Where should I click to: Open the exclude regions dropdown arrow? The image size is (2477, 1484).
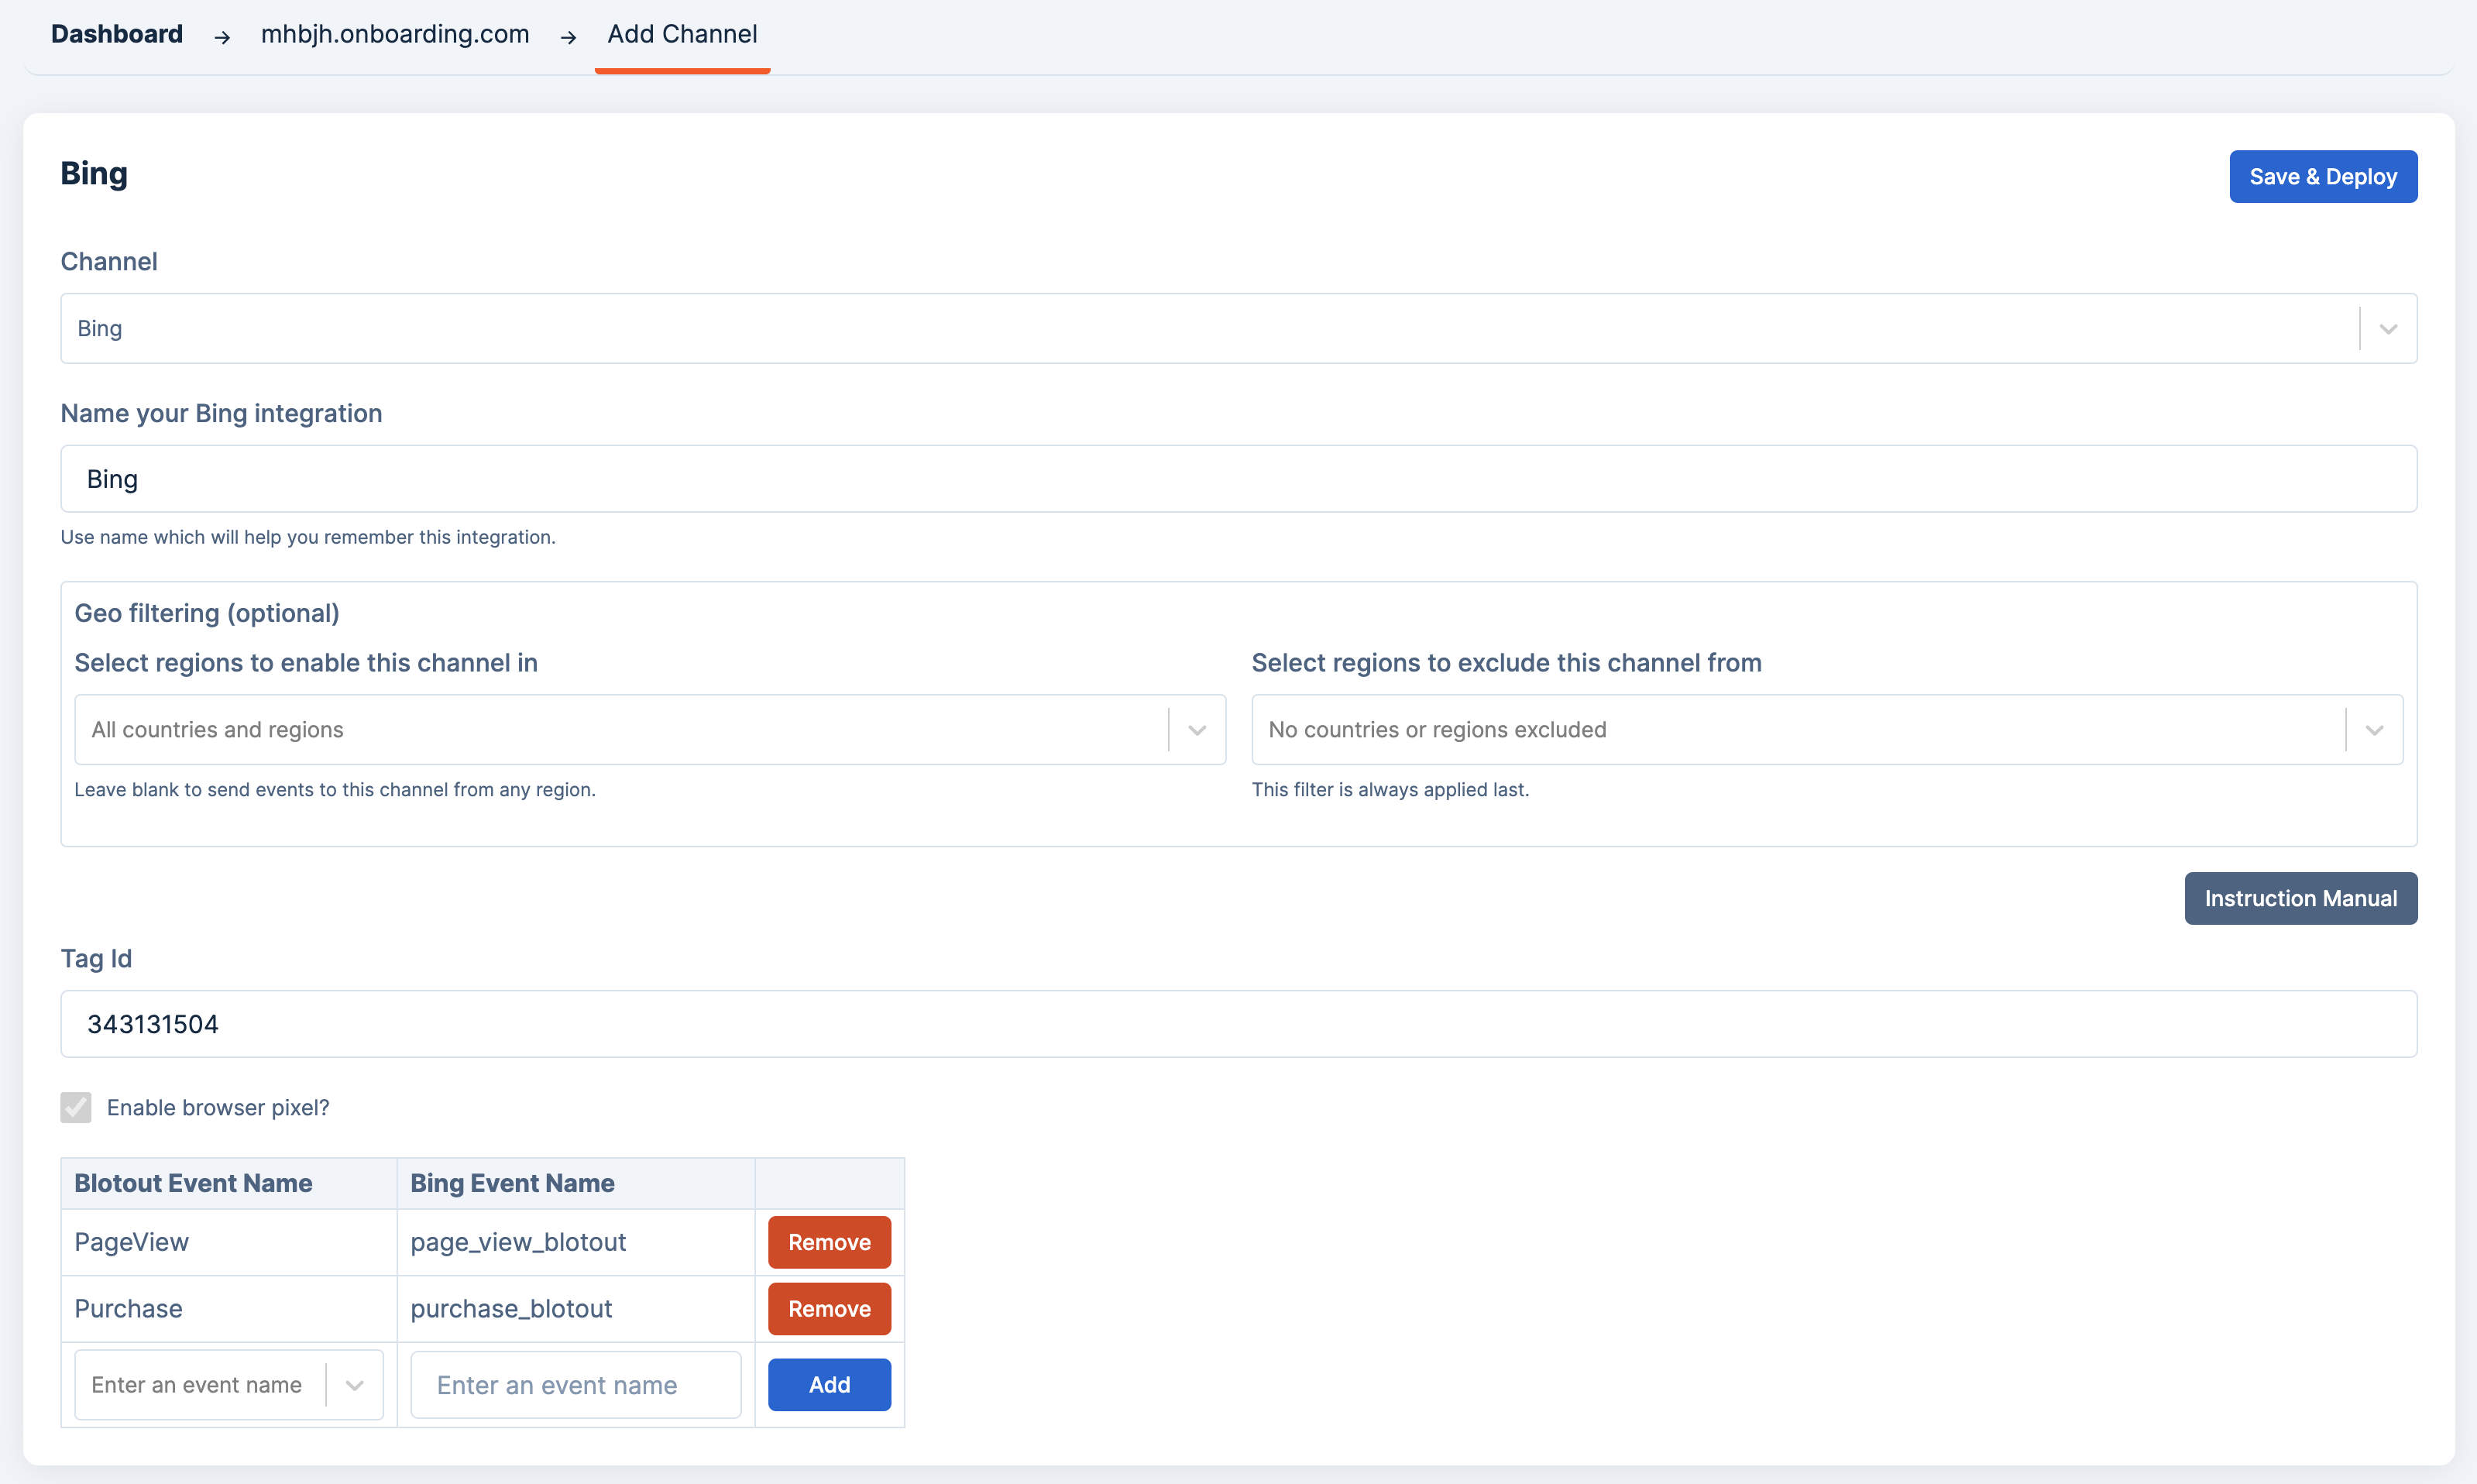[x=2374, y=730]
